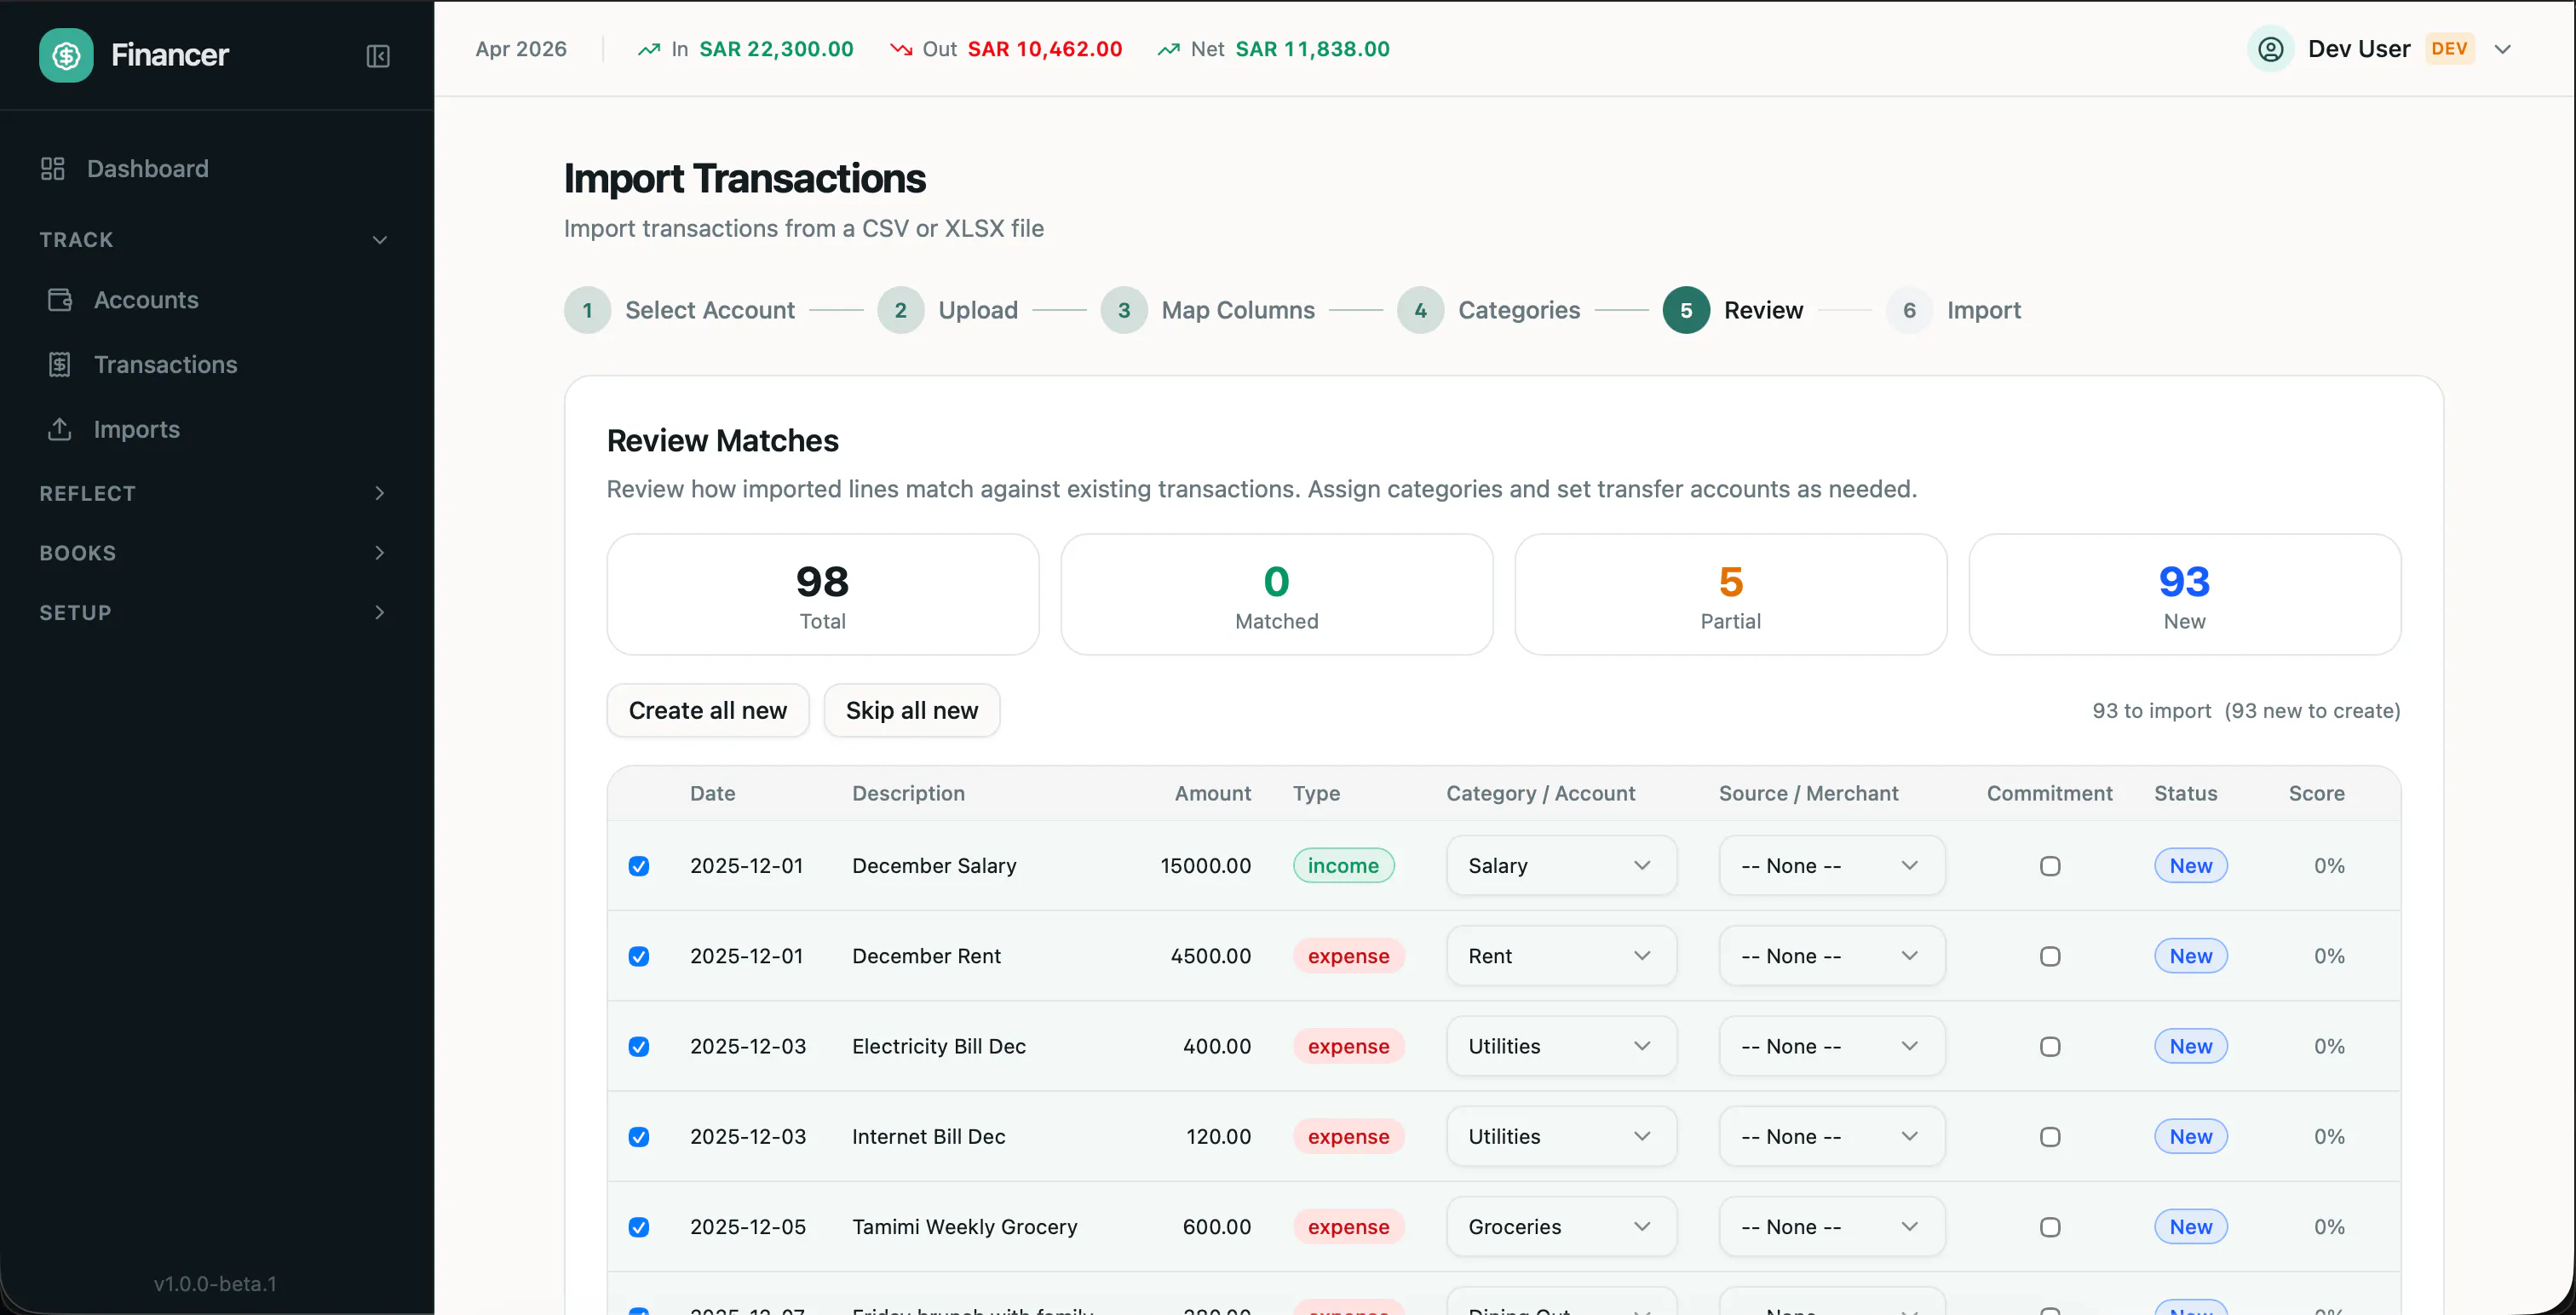Viewport: 2576px width, 1315px height.
Task: Open Source/Merchant dropdown for Internet Bill Dec
Action: pos(1832,1136)
